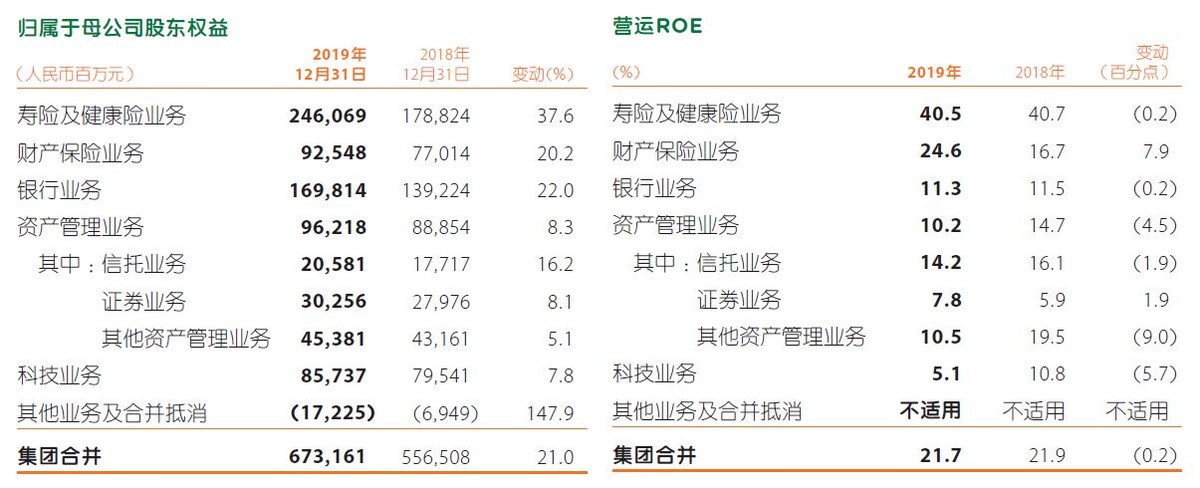This screenshot has width=1200, height=488.
Task: Click the 37.6 change percentage
Action: 554,116
